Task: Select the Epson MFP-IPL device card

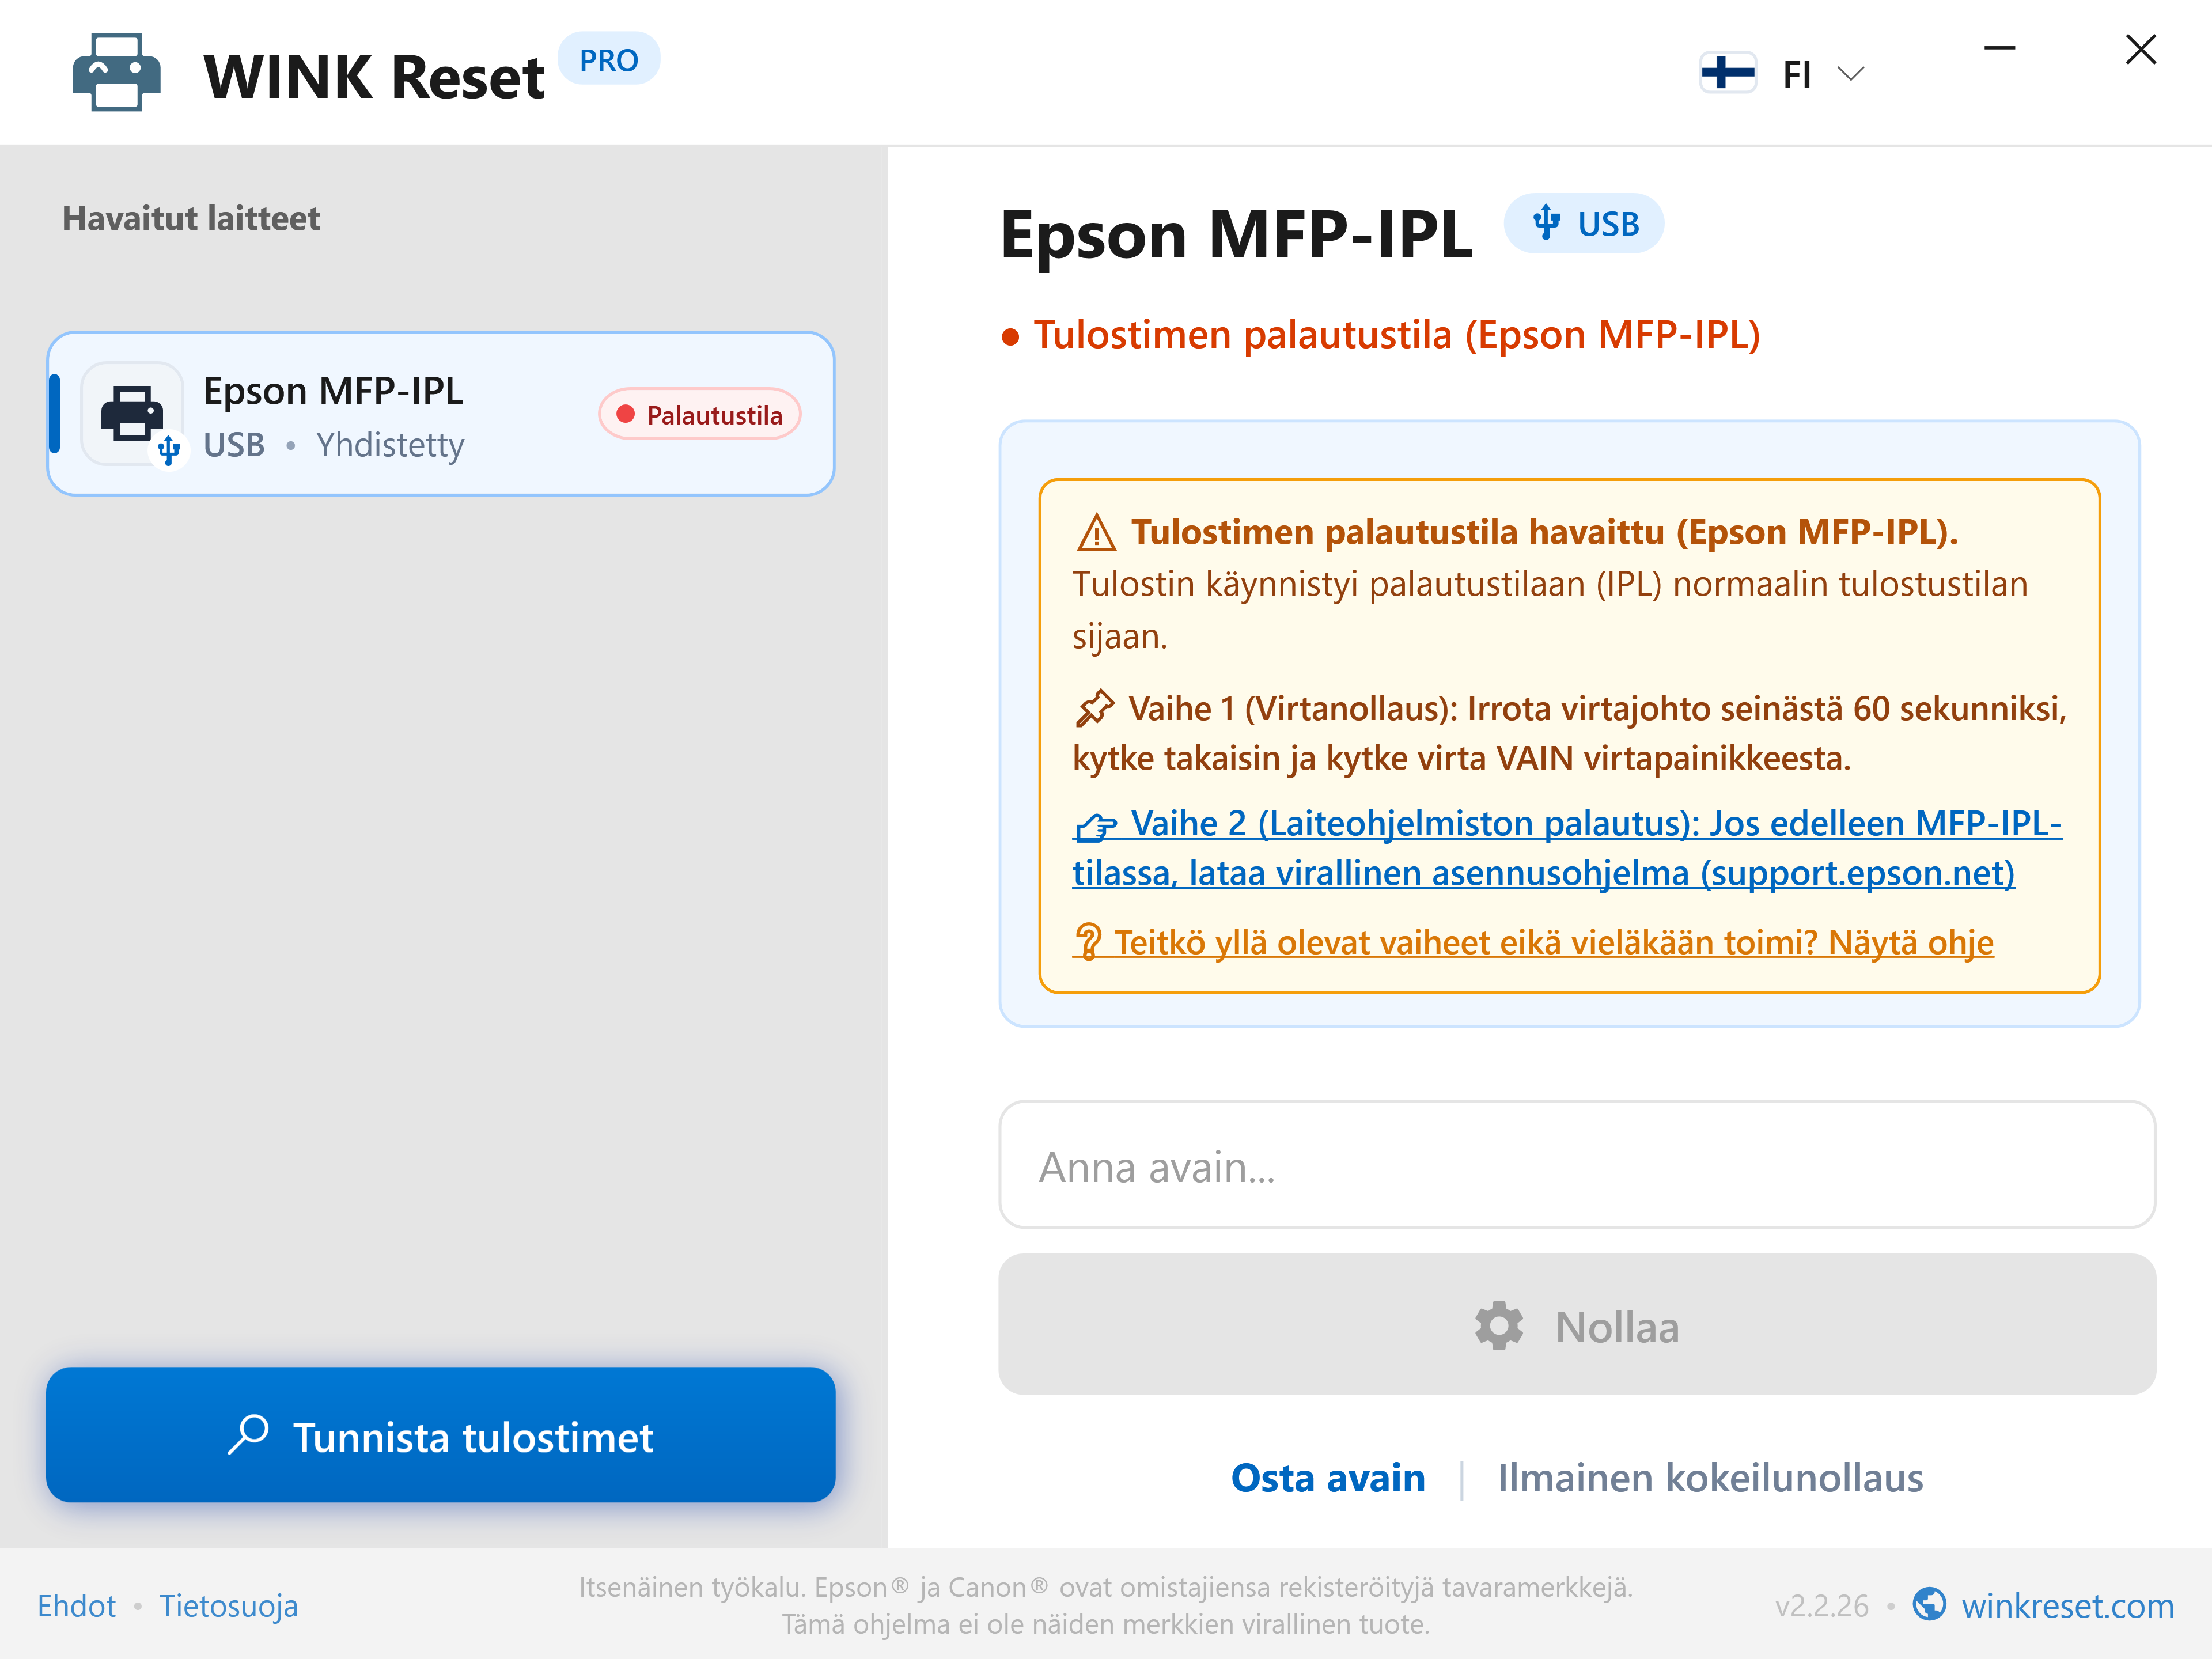Action: click(440, 414)
